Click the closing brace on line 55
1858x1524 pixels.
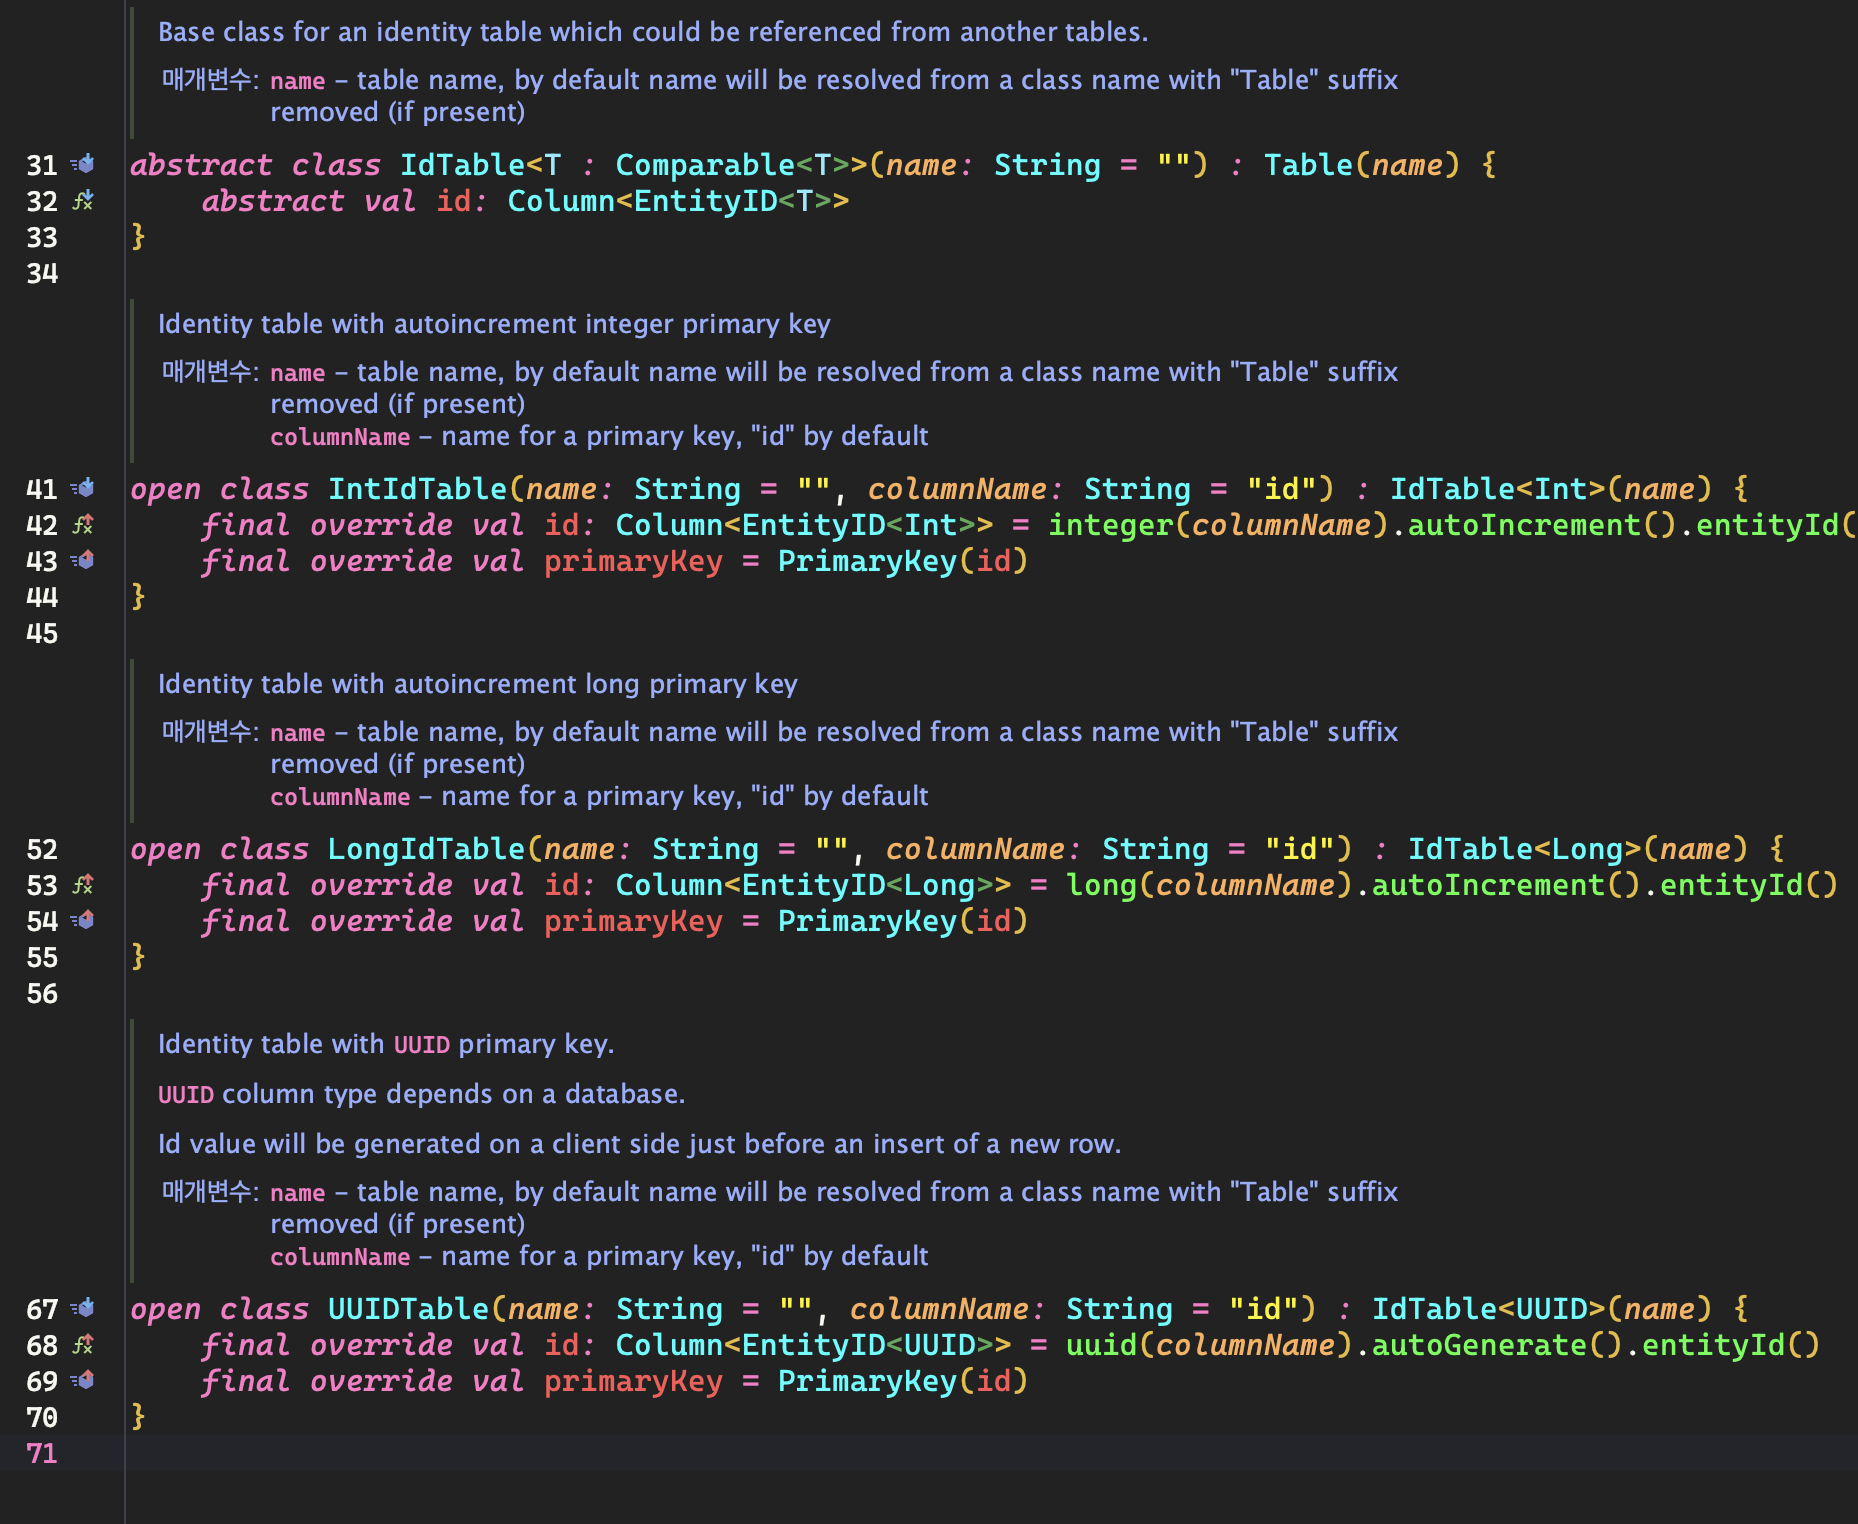(138, 957)
